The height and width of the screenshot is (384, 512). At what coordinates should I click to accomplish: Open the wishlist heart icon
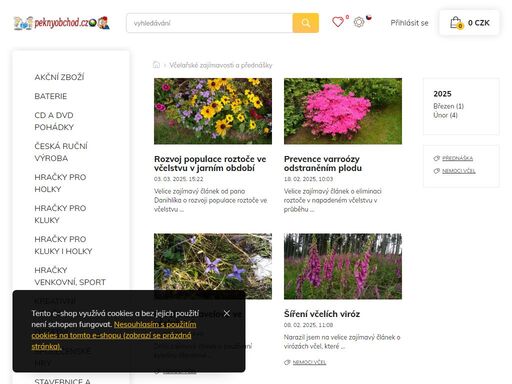[338, 22]
